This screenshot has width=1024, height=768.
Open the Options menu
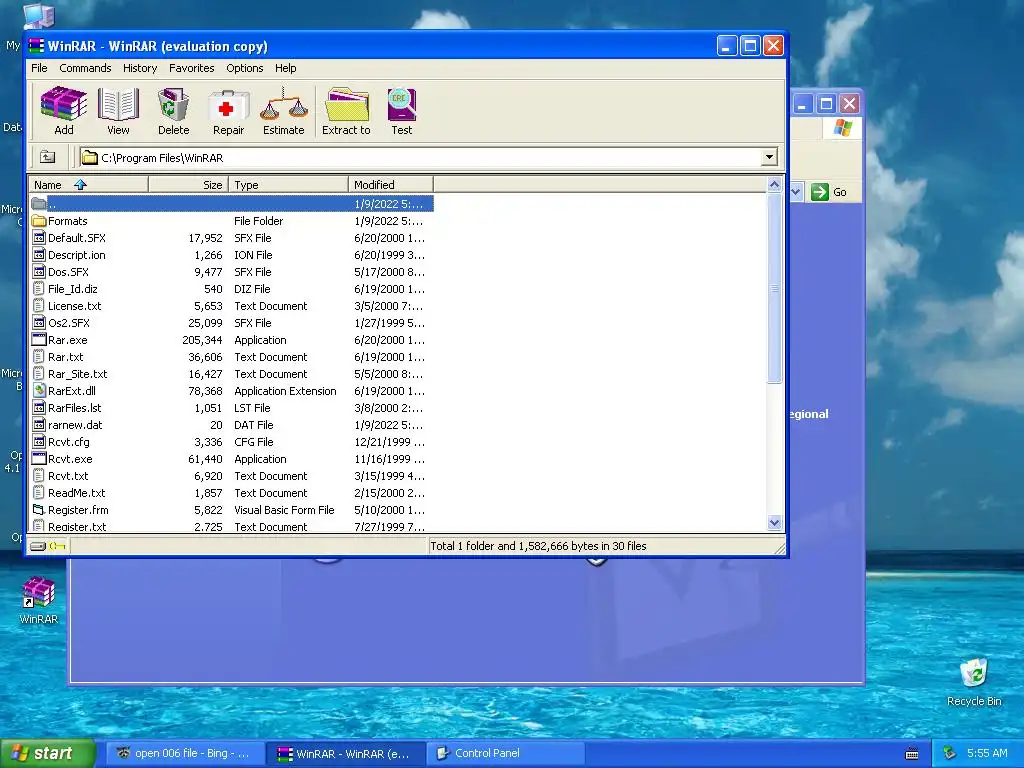tap(245, 68)
